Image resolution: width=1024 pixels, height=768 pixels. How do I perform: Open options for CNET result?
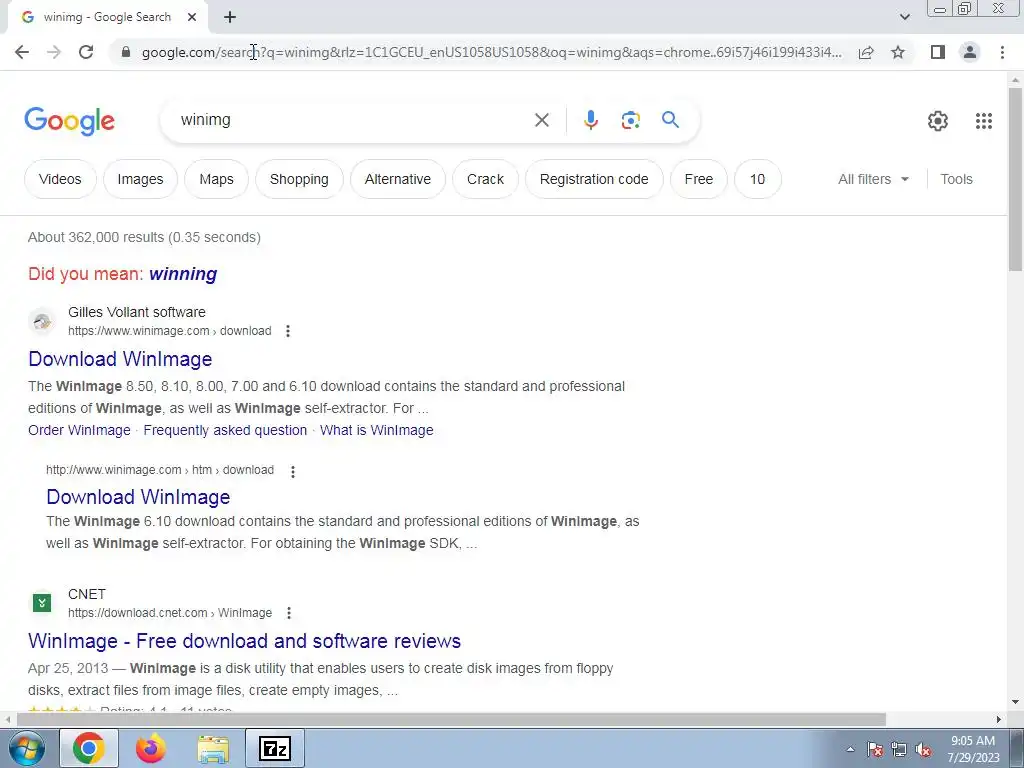[289, 613]
